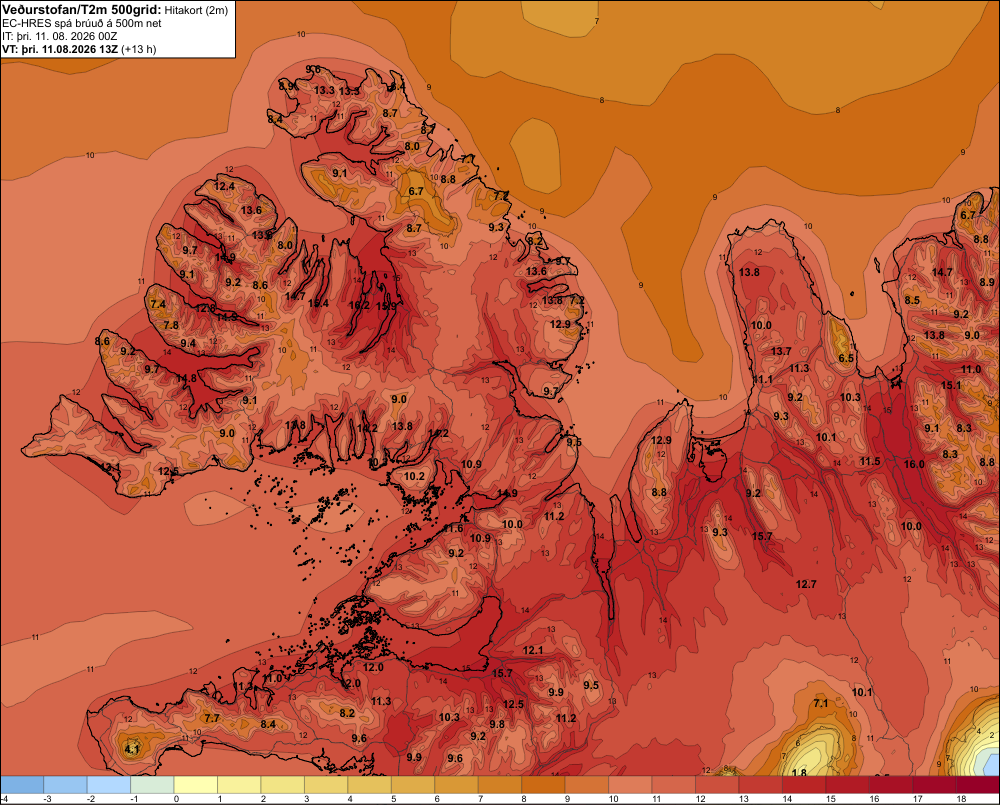Screen dimensions: 1000x805
Task: Click the 12.4 temperature label
Action: [224, 187]
